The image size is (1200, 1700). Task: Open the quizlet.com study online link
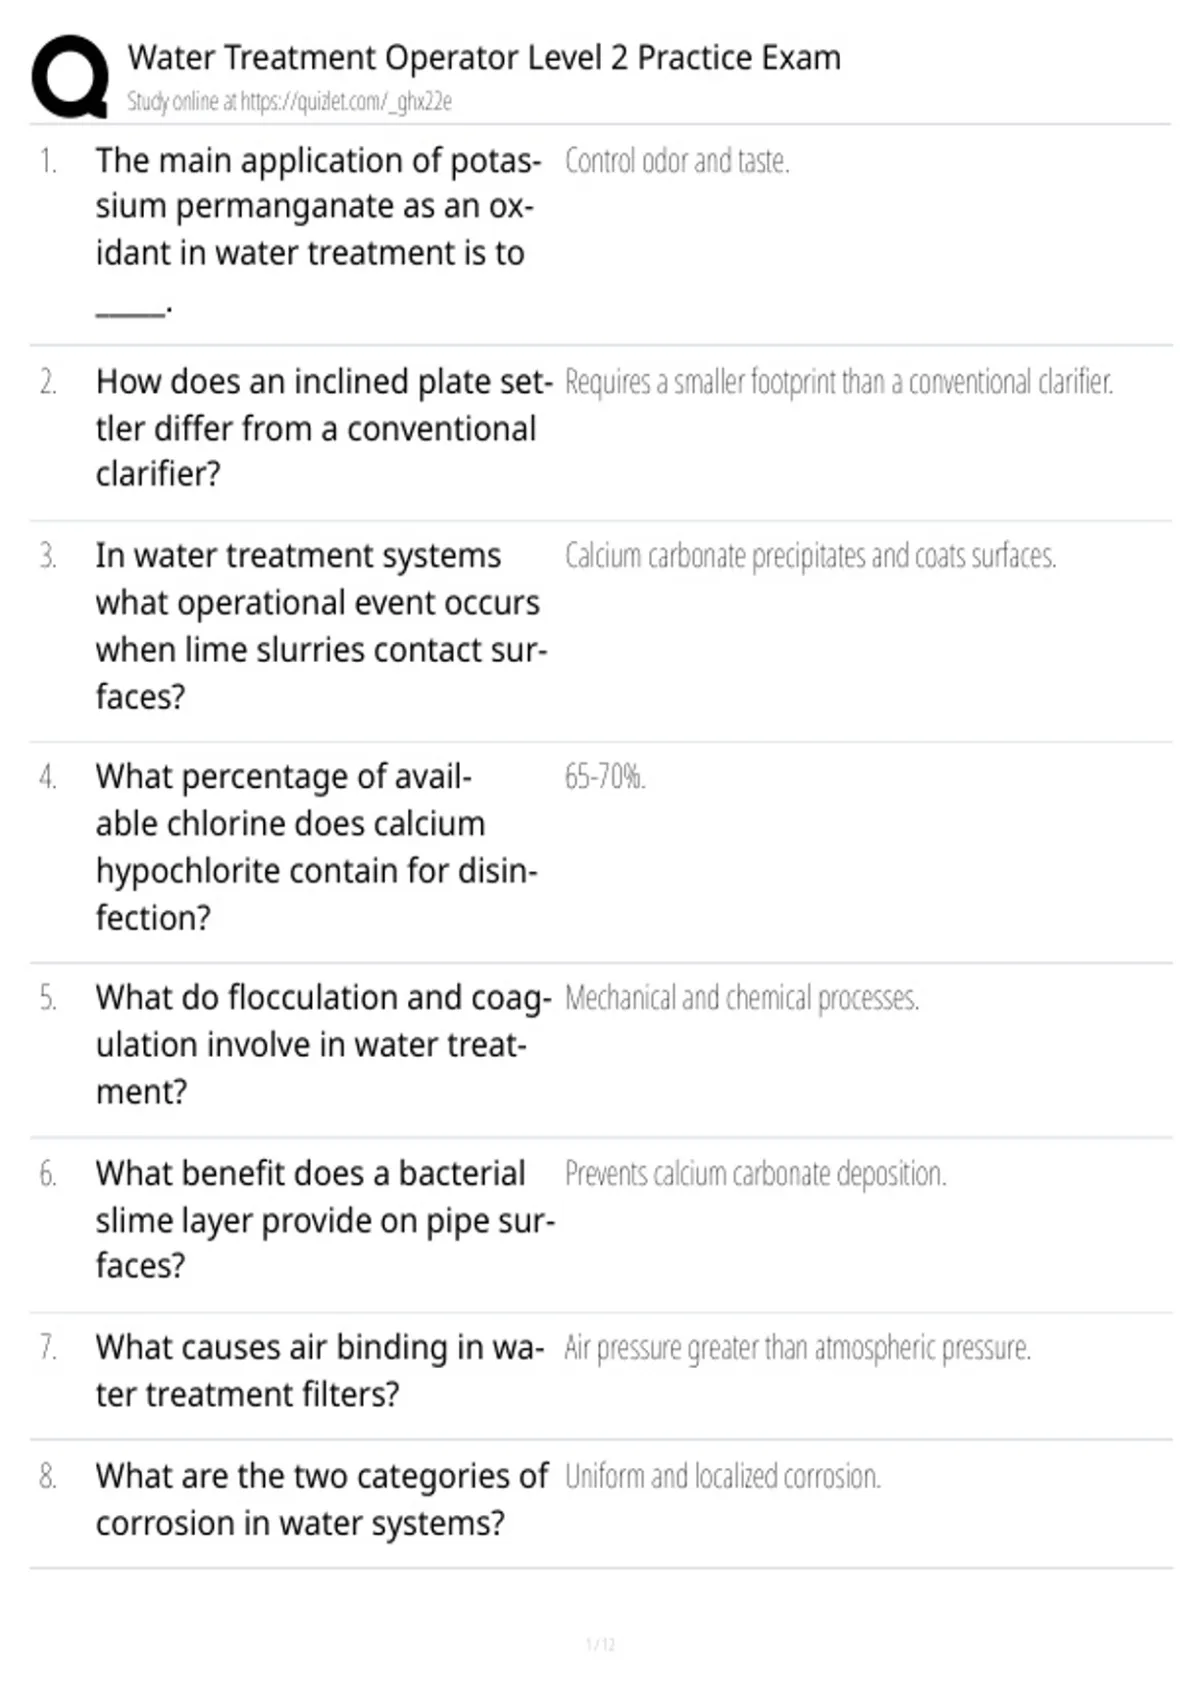pos(289,101)
